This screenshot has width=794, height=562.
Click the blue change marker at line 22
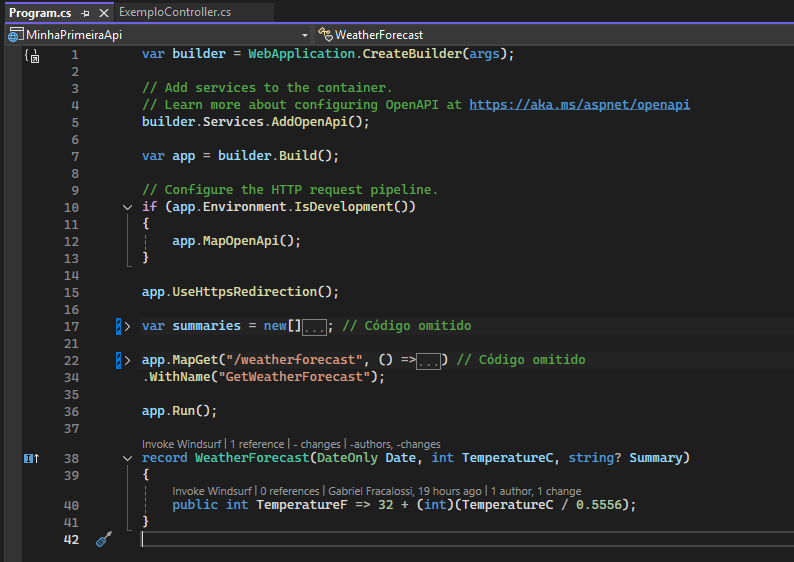point(118,360)
